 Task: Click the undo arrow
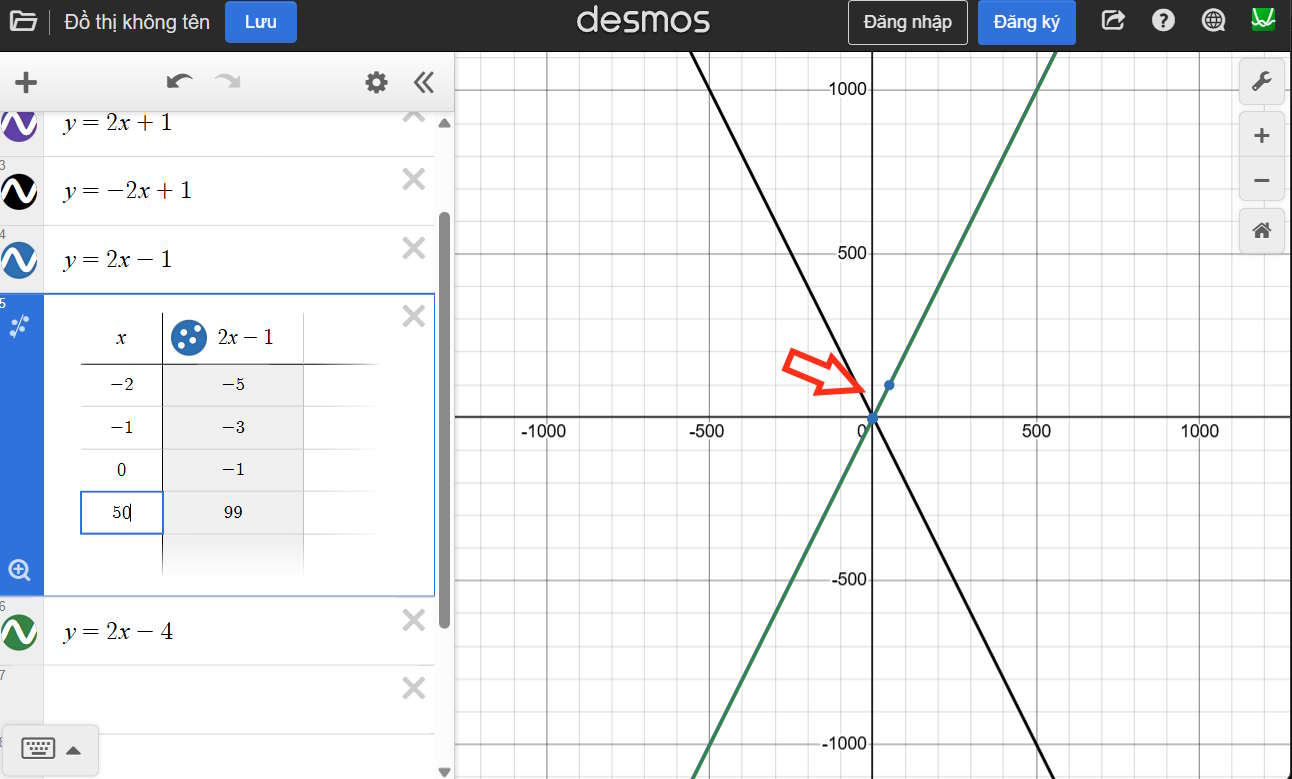coord(179,82)
